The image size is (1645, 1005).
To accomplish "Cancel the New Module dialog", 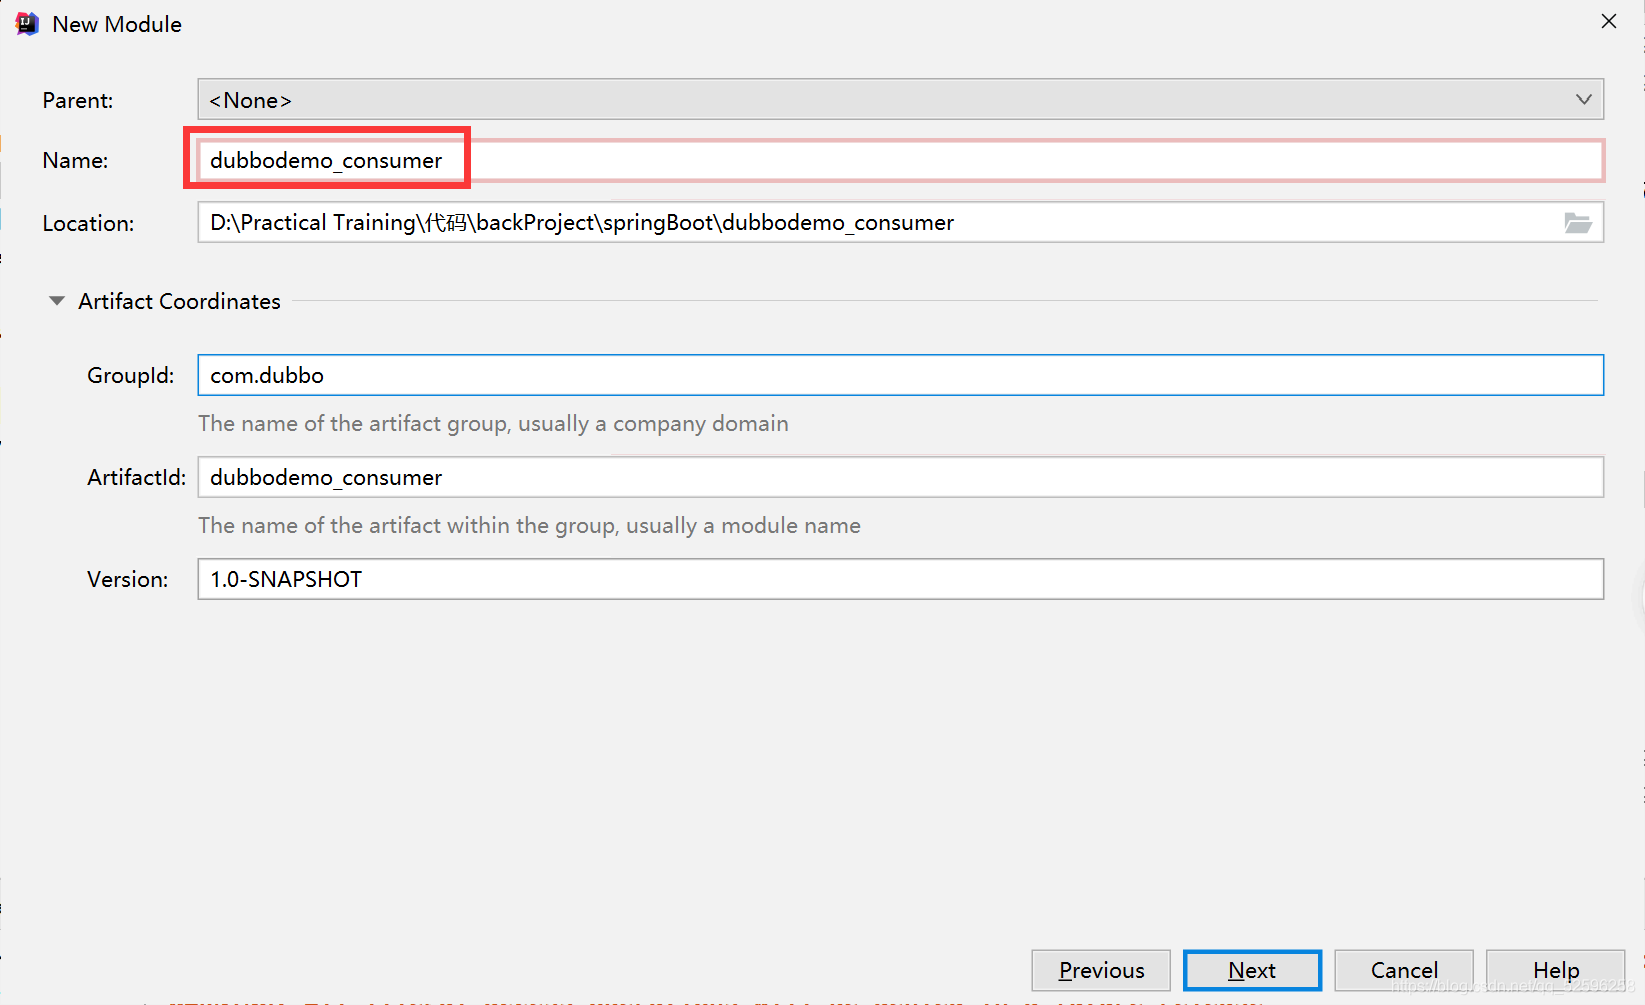I will pos(1404,970).
